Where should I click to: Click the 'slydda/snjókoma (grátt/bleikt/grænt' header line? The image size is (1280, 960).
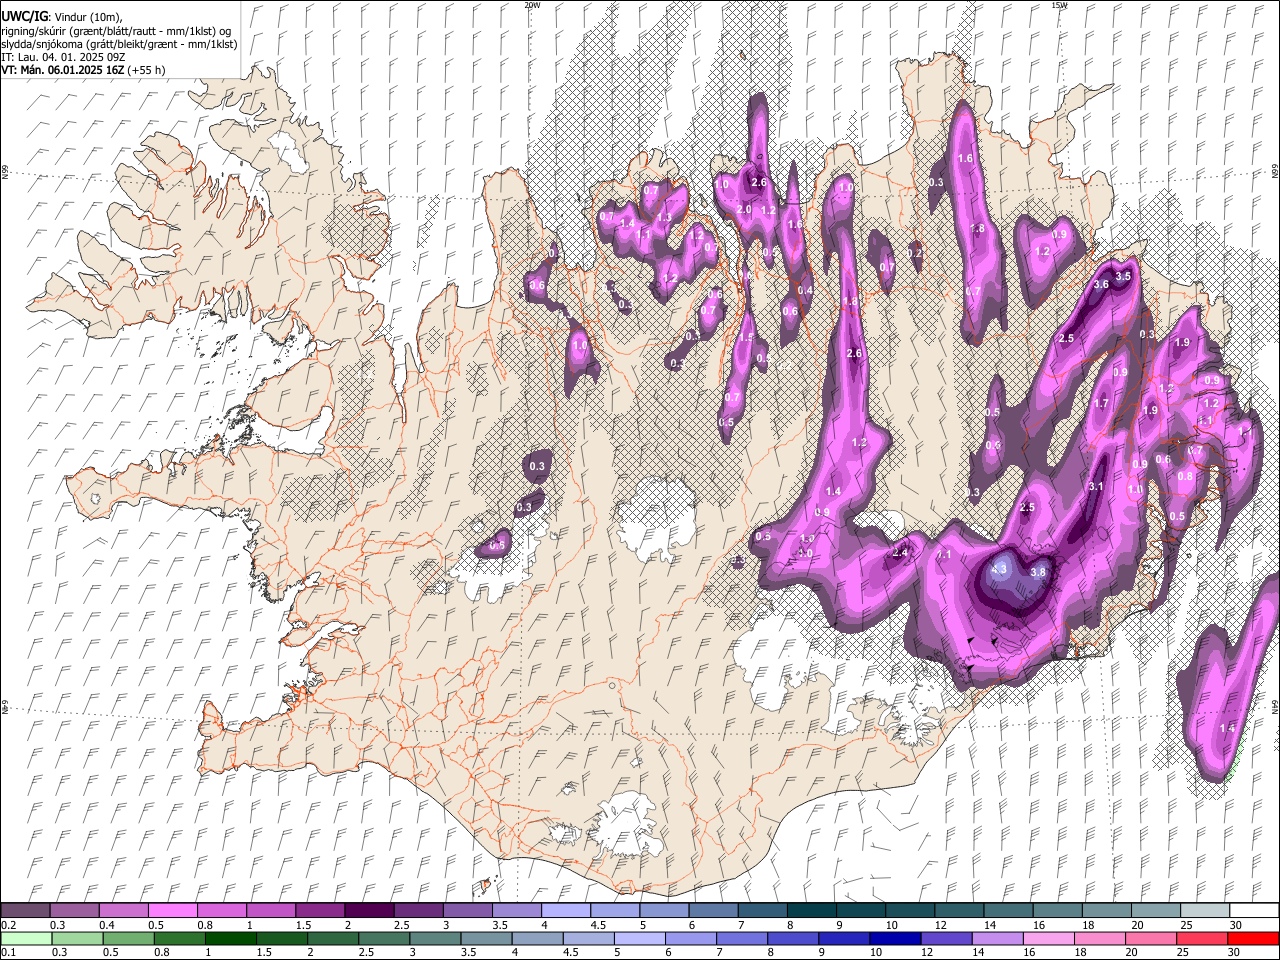(119, 44)
